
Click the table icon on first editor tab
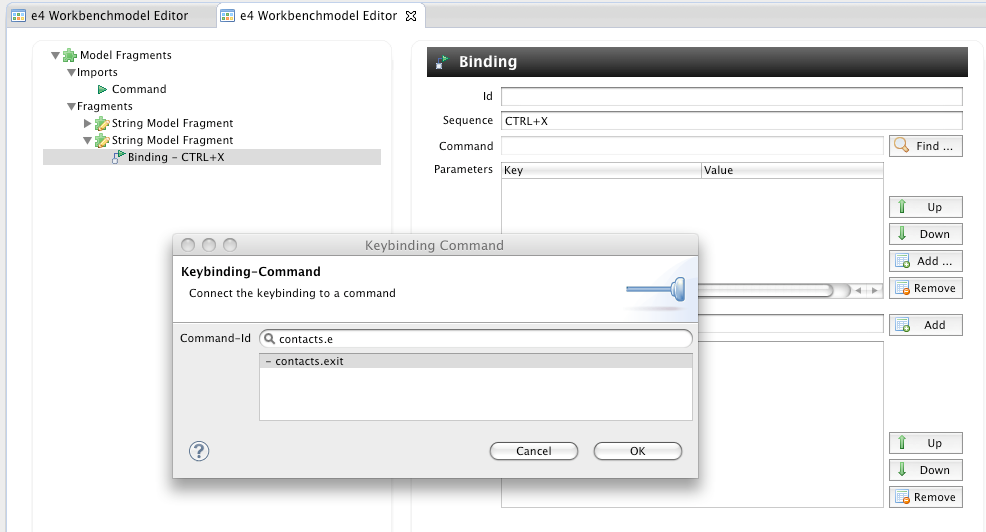pyautogui.click(x=19, y=16)
